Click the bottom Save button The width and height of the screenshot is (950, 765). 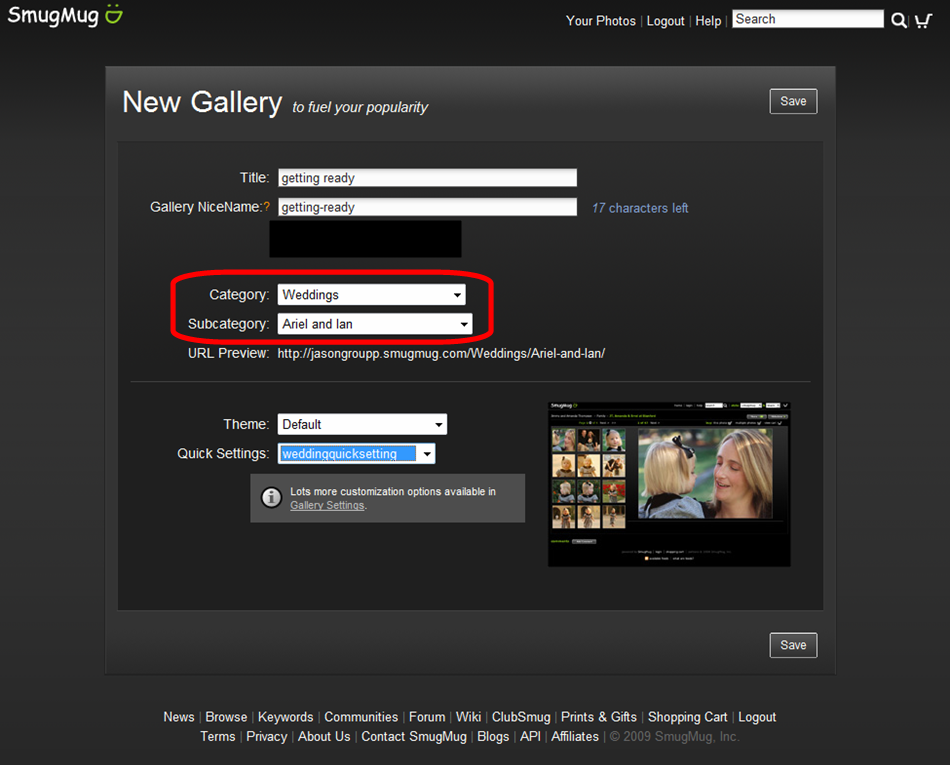point(793,645)
